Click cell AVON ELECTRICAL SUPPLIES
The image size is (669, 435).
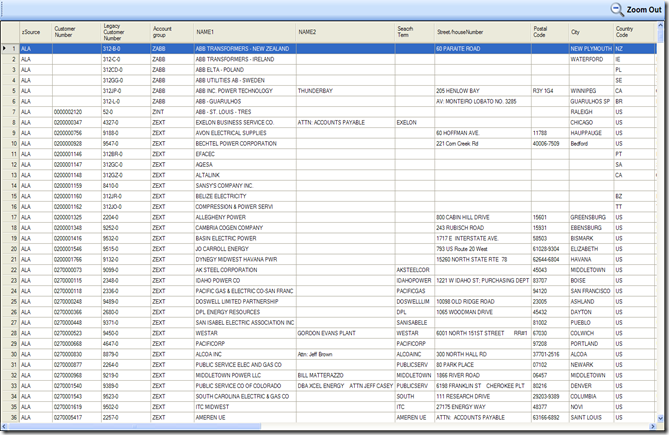(245, 133)
